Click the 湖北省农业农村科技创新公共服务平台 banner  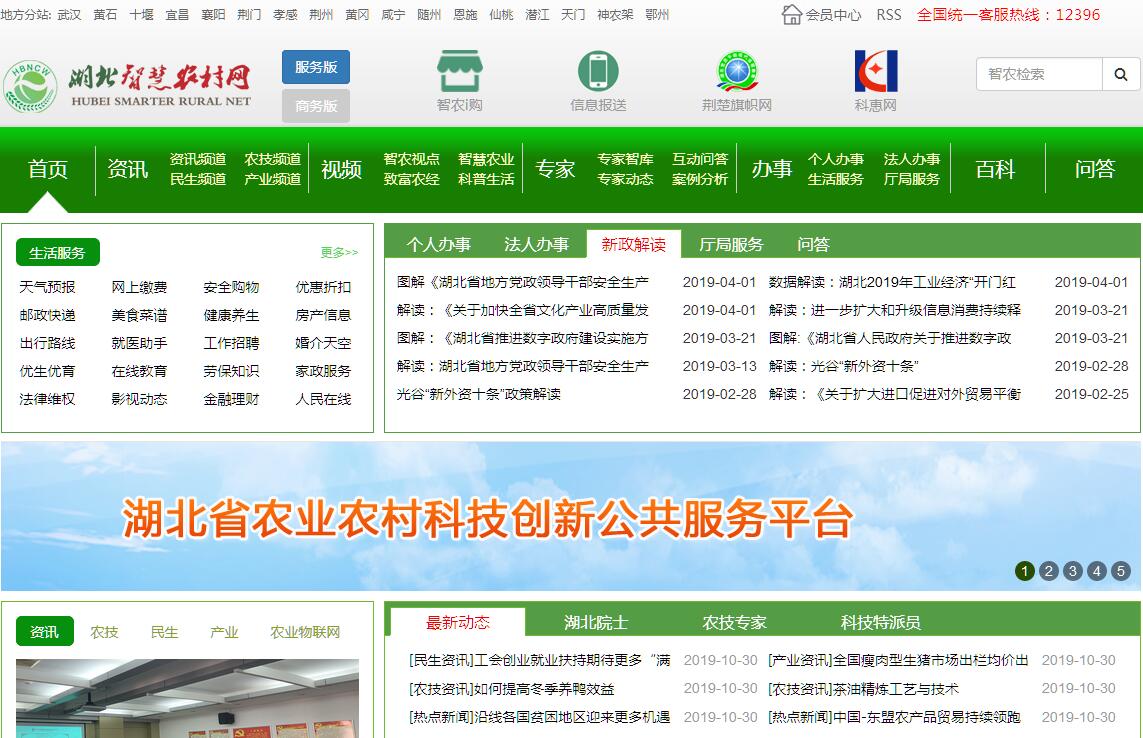click(488, 518)
